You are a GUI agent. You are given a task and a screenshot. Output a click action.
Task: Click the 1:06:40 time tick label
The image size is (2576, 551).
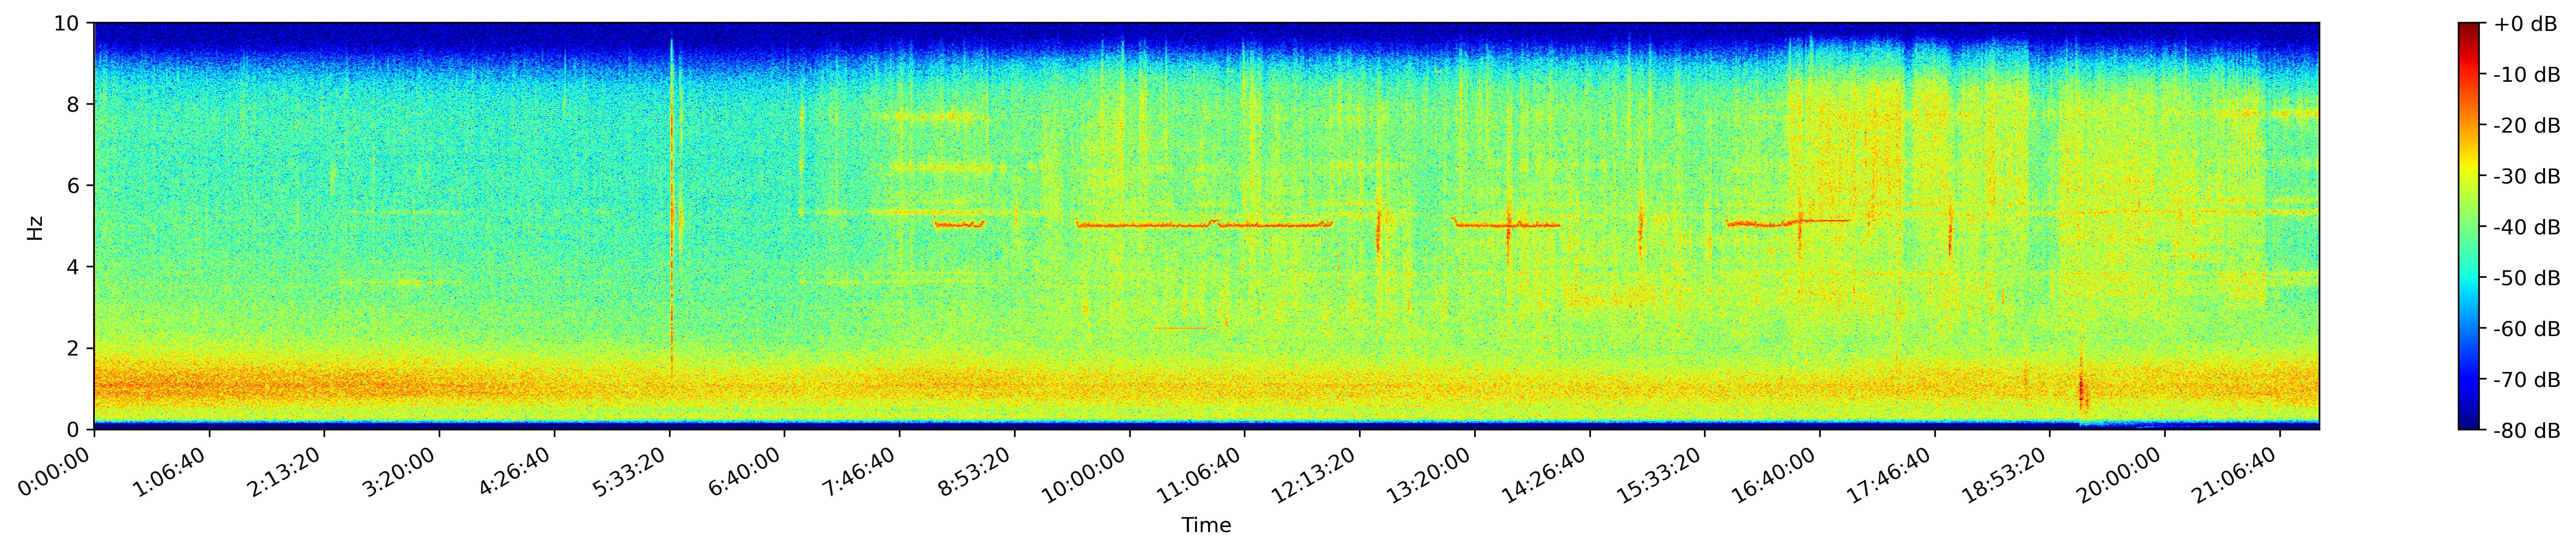click(172, 471)
